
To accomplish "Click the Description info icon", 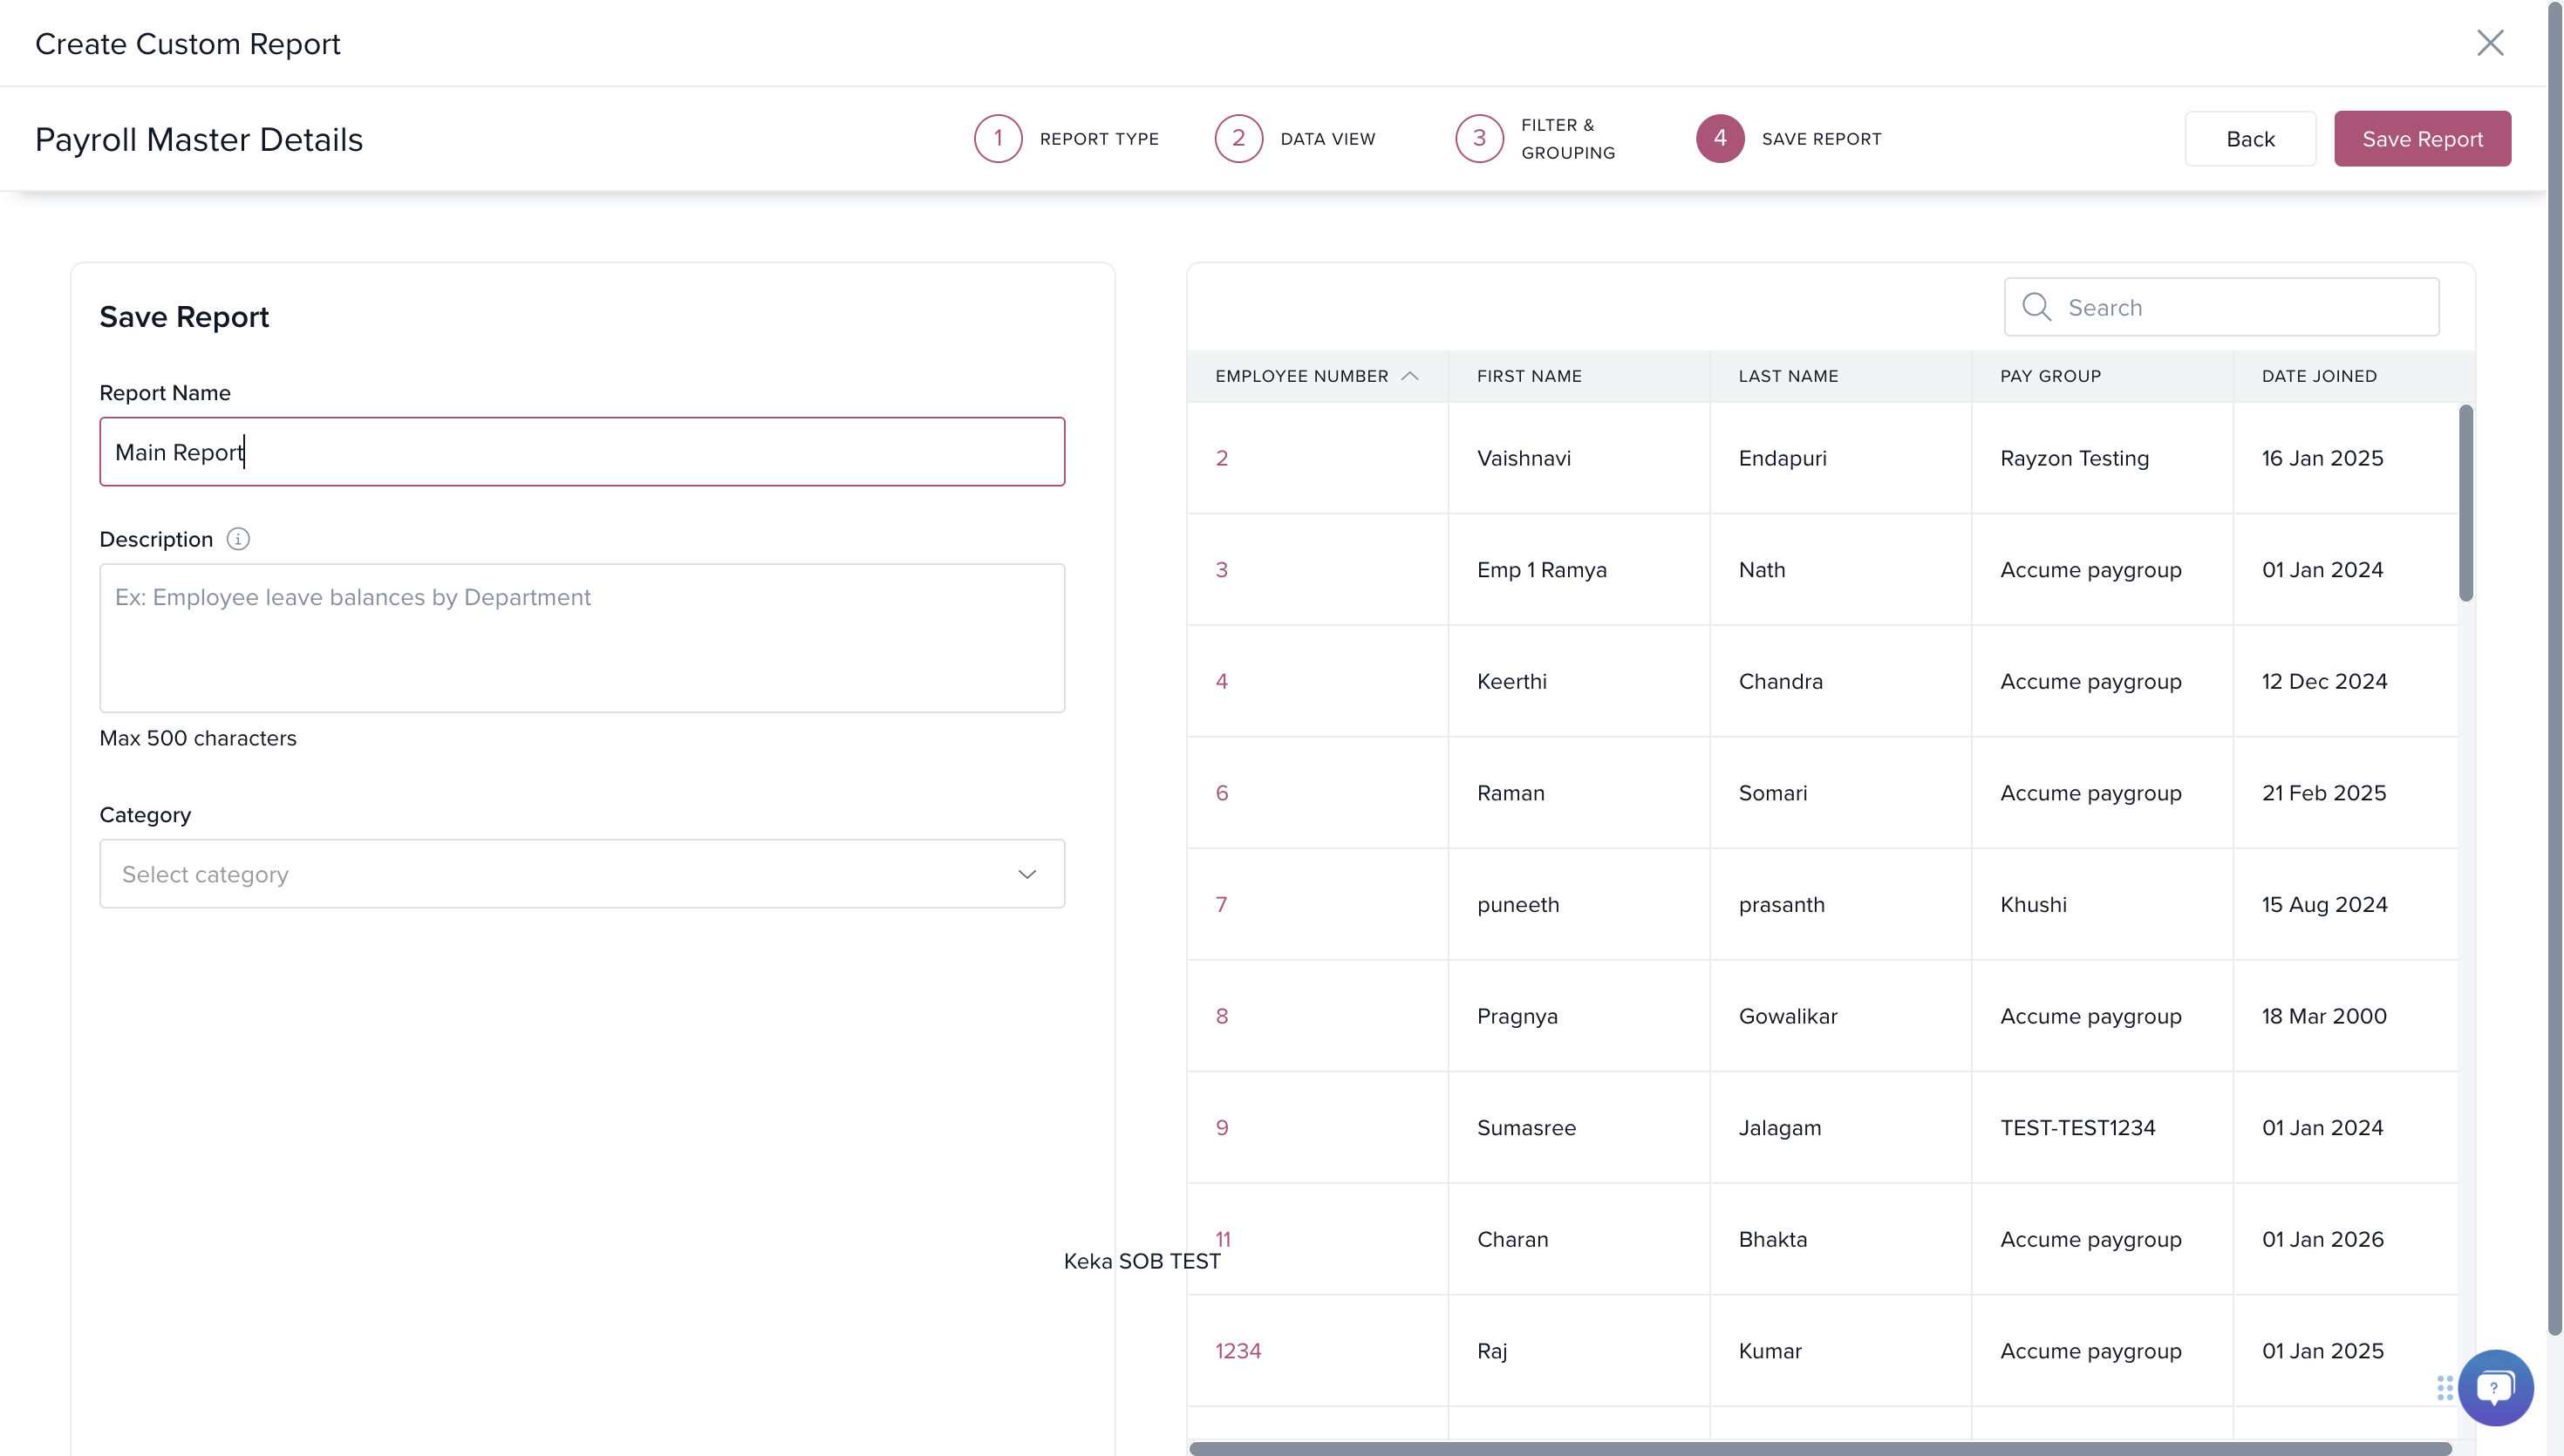I will [238, 539].
